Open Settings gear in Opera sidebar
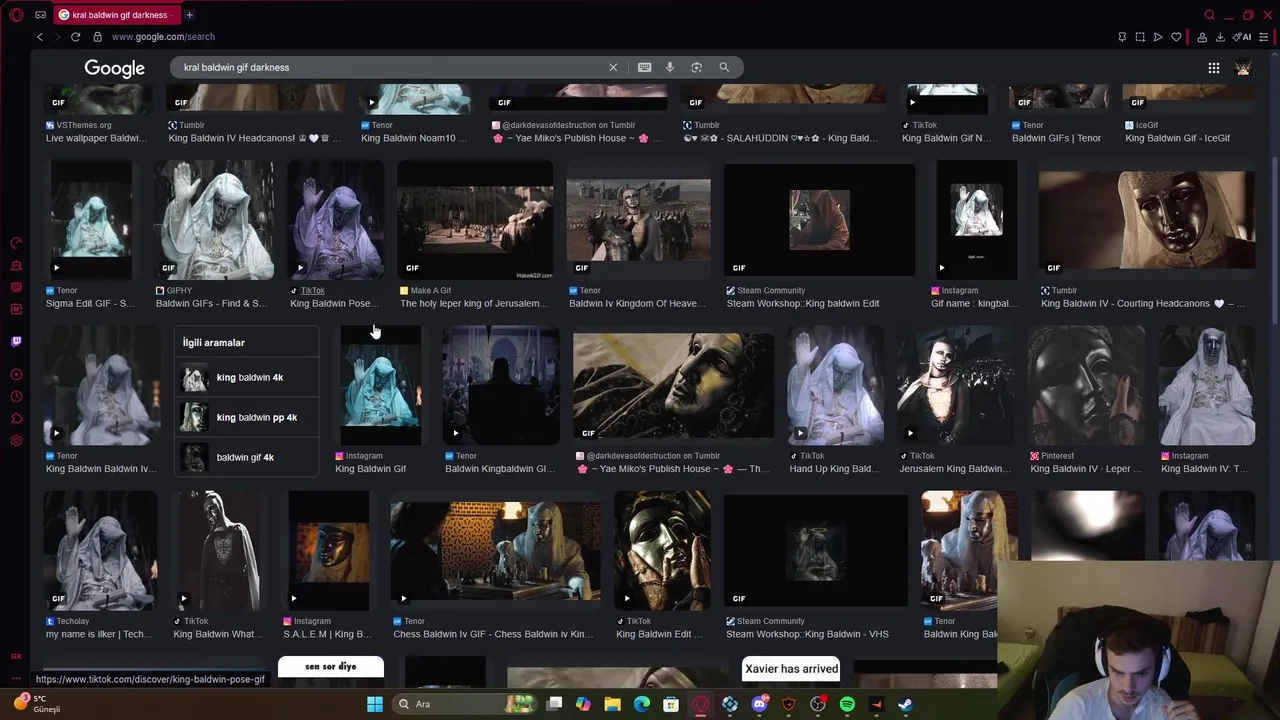 (16, 441)
